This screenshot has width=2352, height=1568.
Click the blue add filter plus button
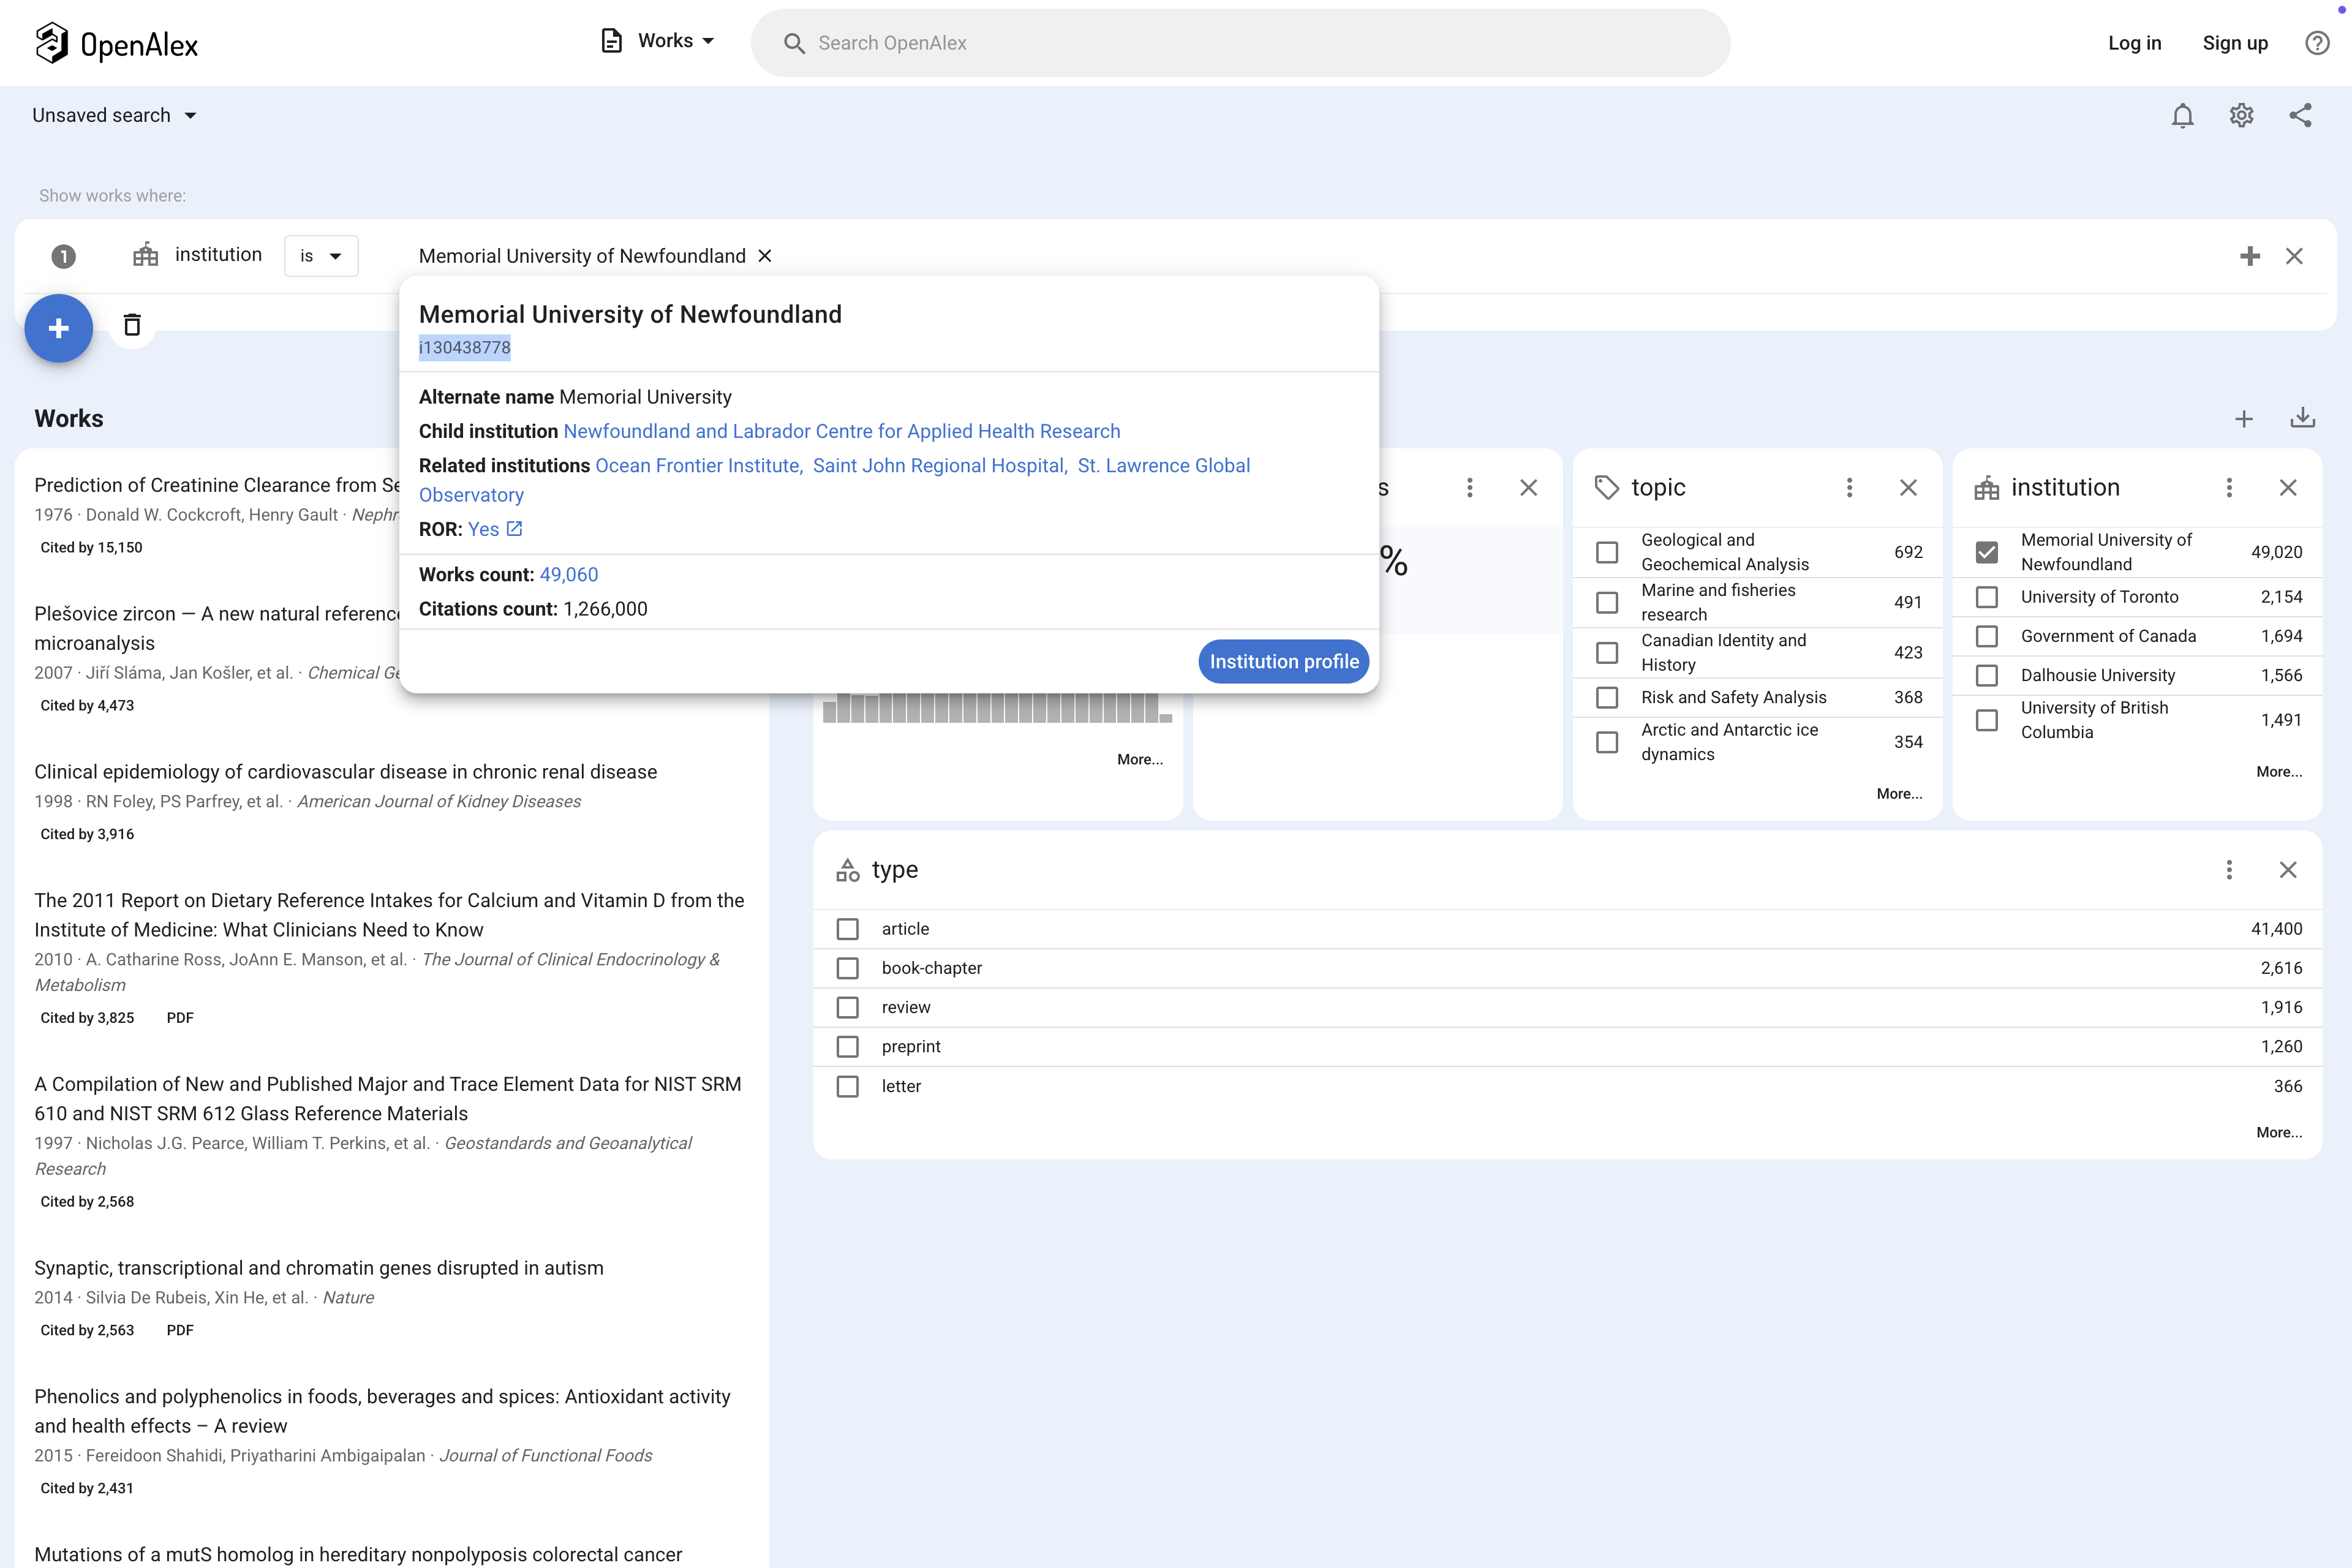coord(59,328)
